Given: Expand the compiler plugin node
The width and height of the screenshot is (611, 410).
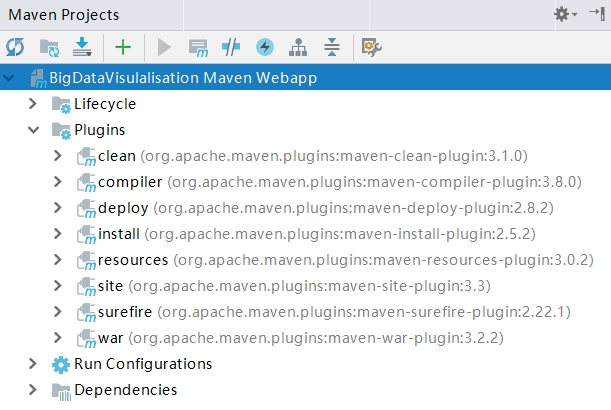Looking at the screenshot, I should [x=58, y=182].
